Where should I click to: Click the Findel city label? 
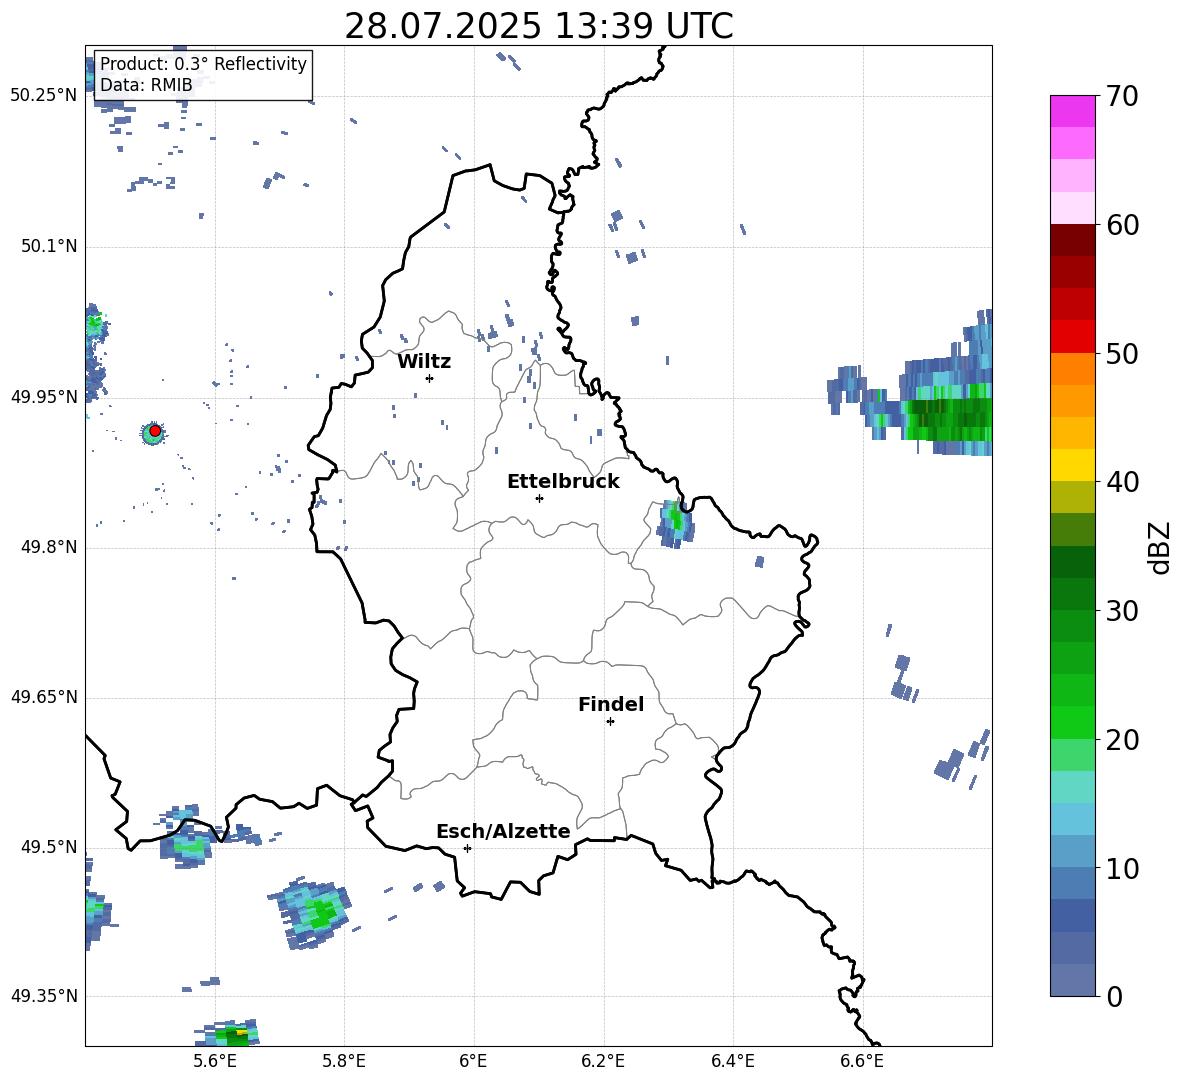coord(611,704)
